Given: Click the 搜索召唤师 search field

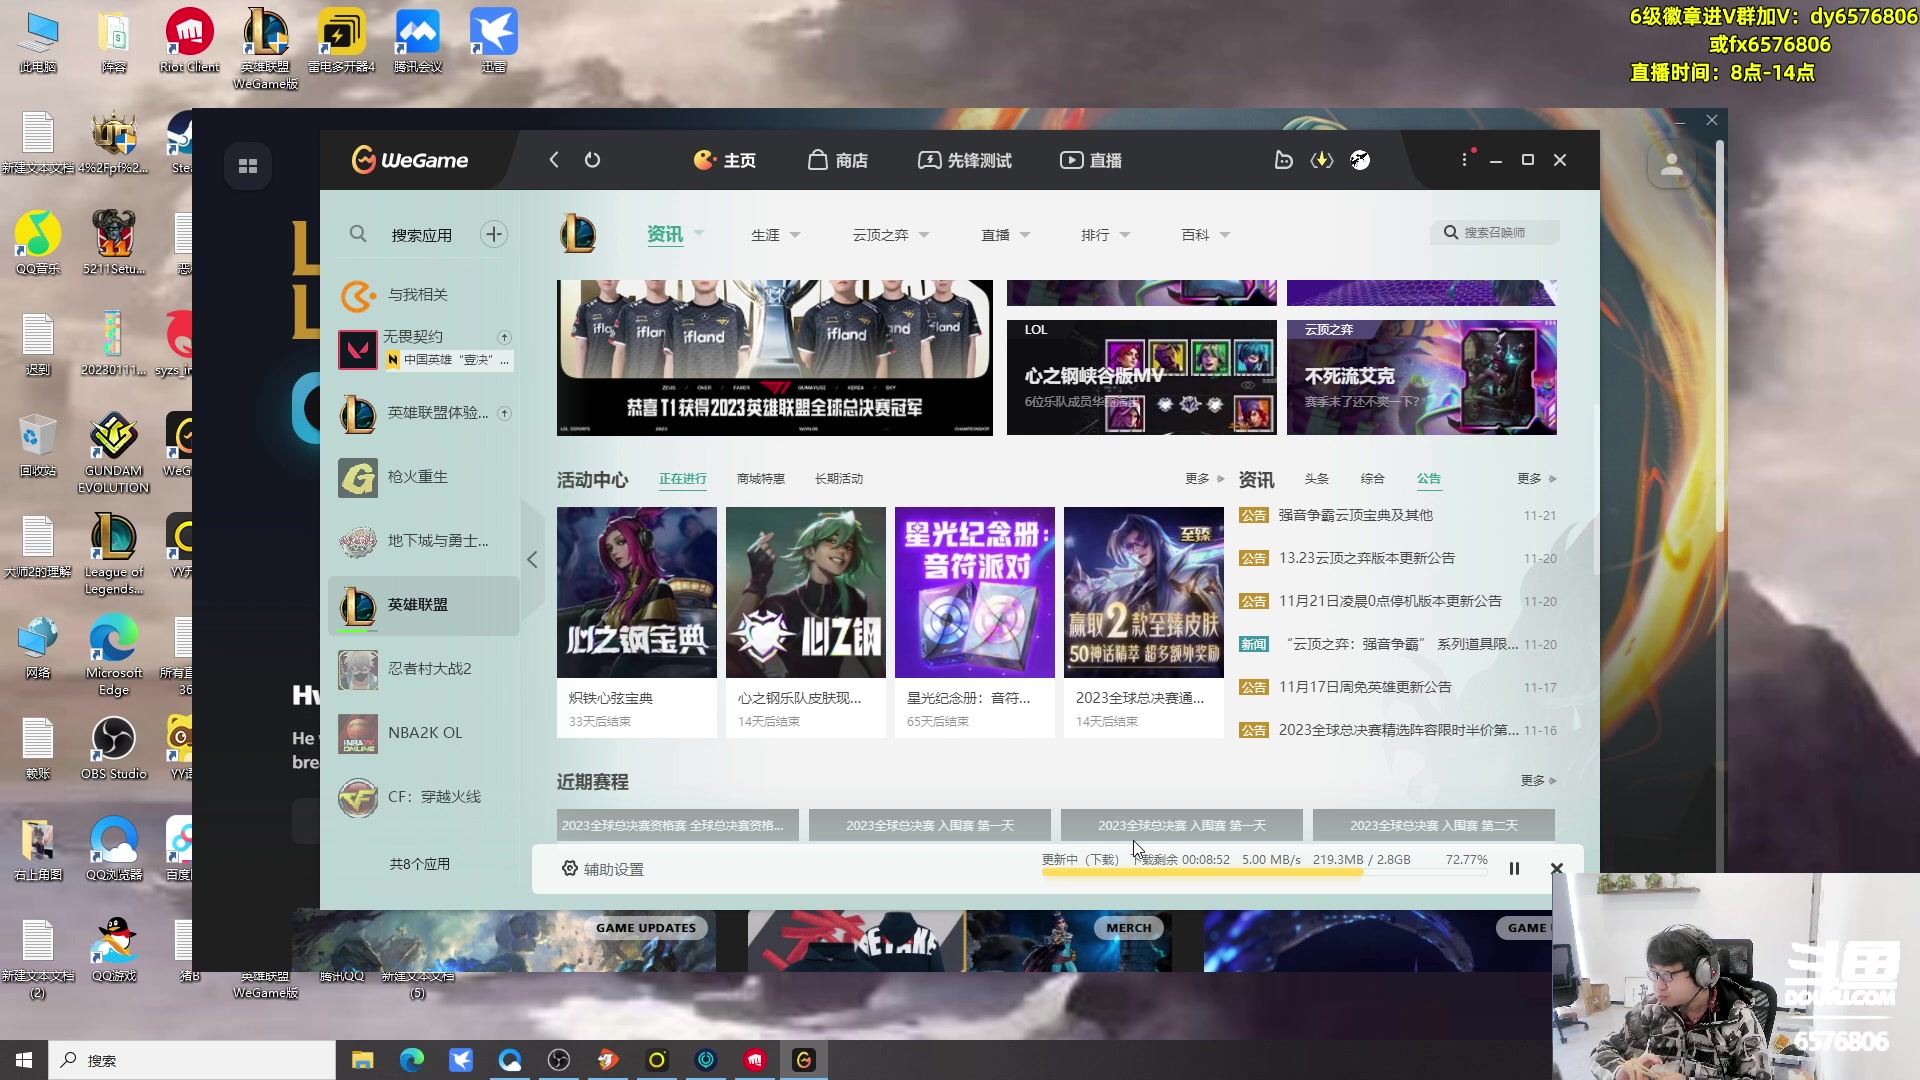Looking at the screenshot, I should [x=1495, y=233].
